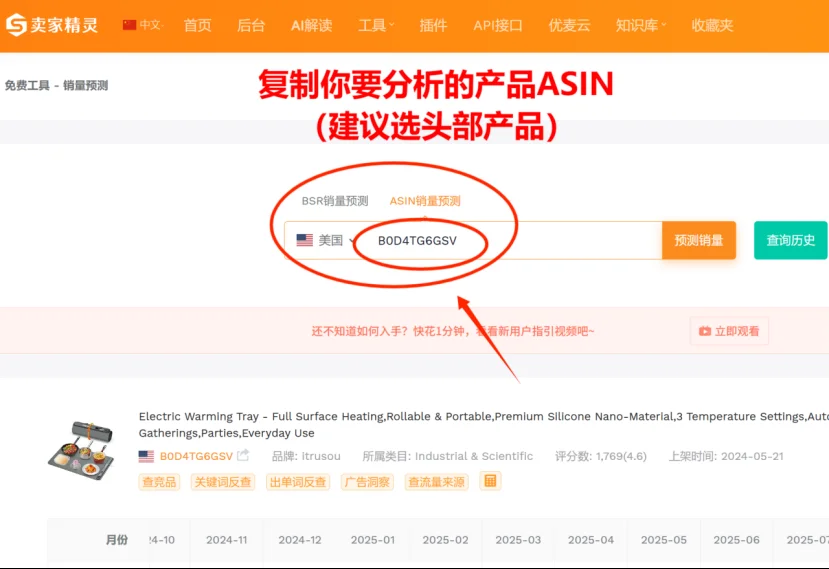The image size is (829, 569).
Task: Expand the 知识库 dropdown menu
Action: [x=641, y=25]
